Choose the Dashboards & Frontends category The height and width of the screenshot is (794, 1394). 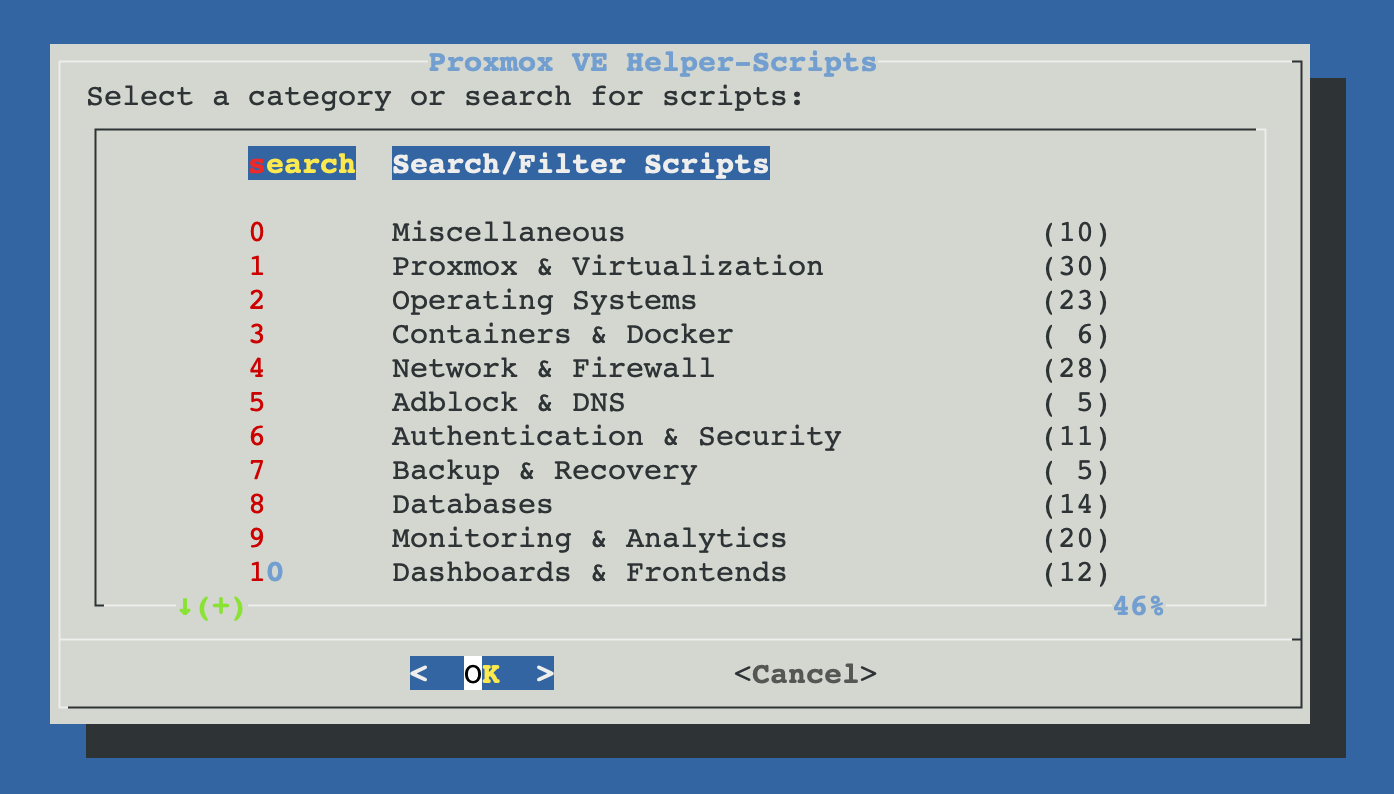pos(589,573)
